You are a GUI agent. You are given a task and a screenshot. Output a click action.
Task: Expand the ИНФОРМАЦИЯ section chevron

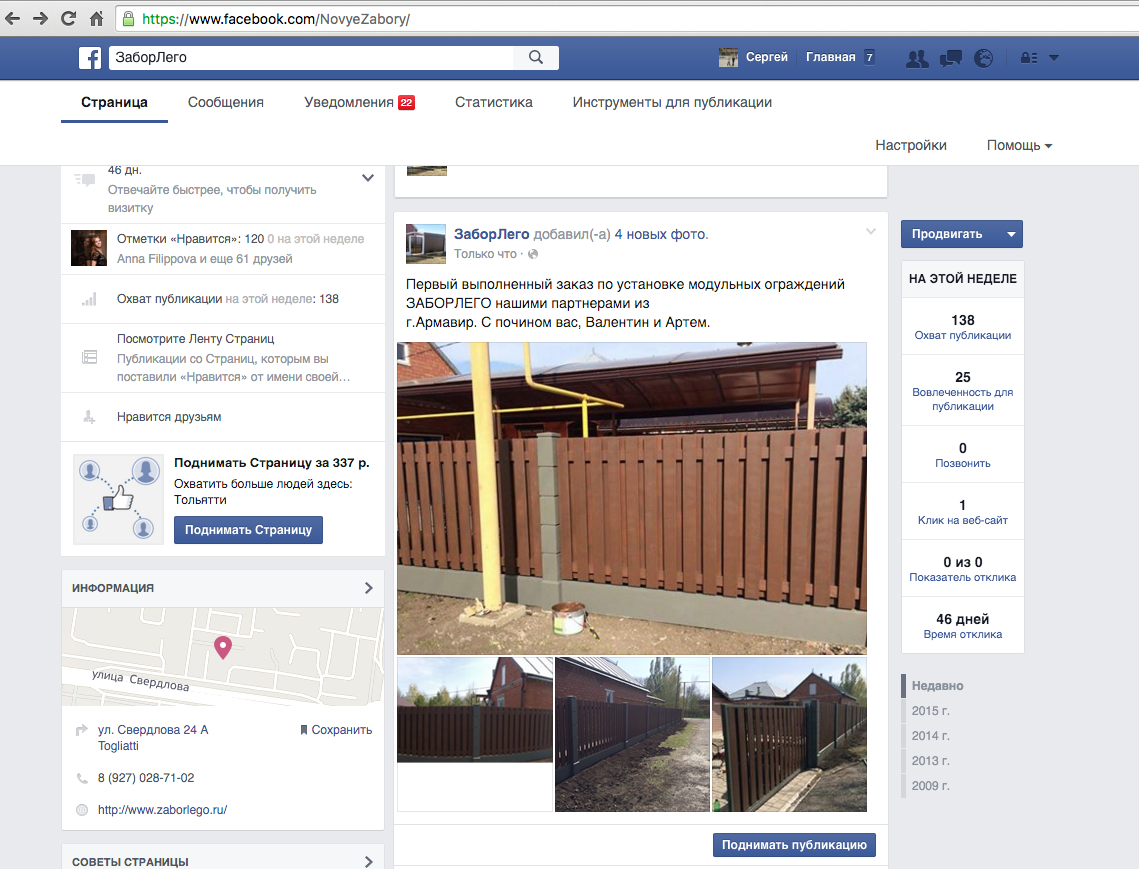[368, 588]
